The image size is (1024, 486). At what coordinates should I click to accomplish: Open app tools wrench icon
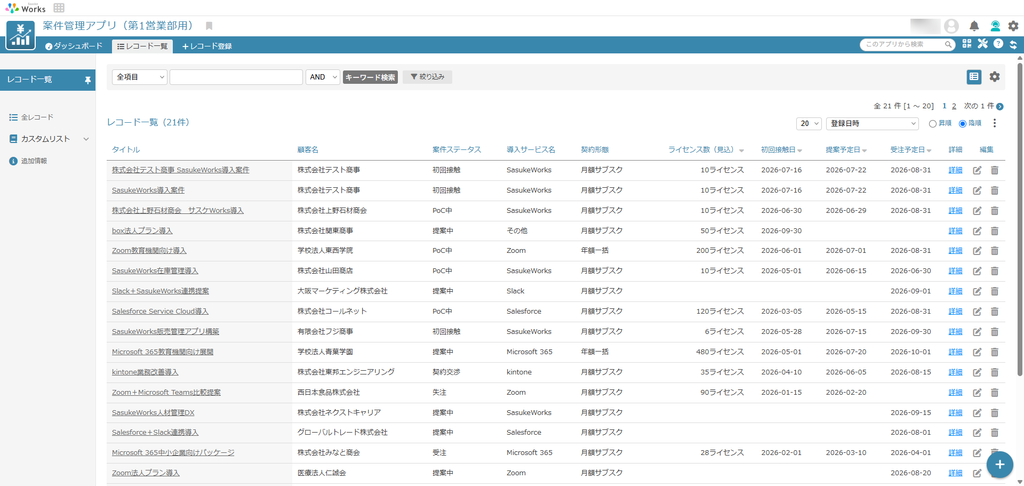(983, 44)
